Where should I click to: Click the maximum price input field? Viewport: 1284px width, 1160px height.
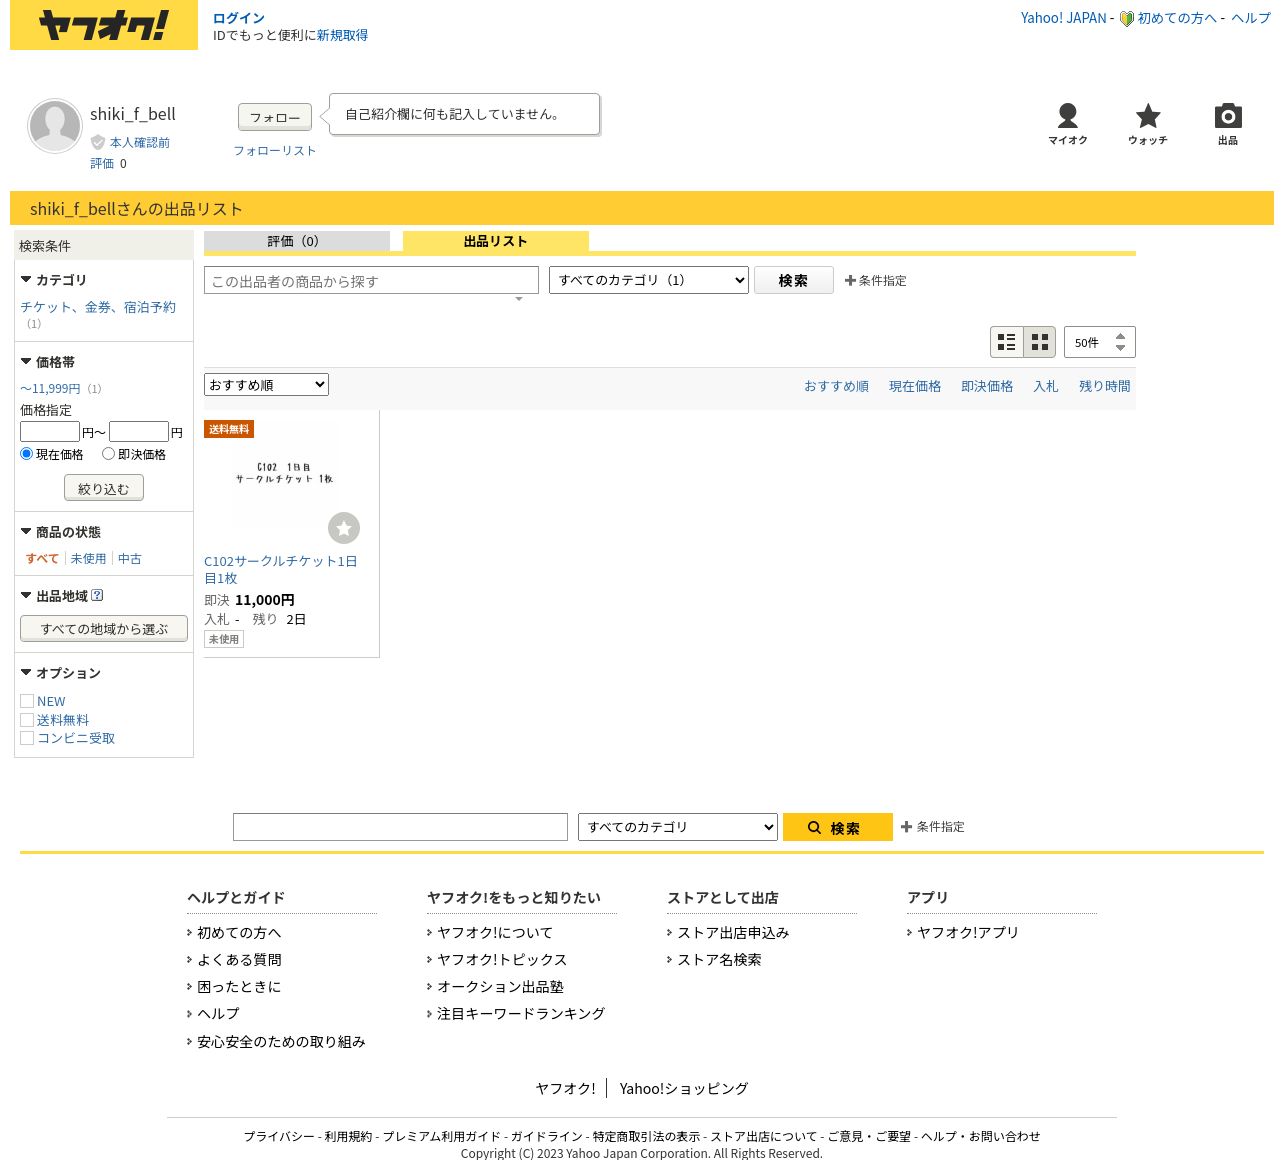139,432
